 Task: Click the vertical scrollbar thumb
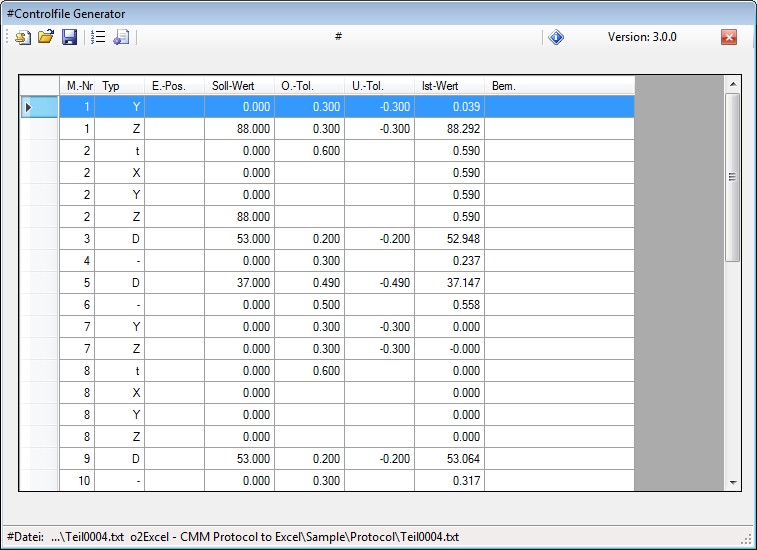[x=733, y=177]
